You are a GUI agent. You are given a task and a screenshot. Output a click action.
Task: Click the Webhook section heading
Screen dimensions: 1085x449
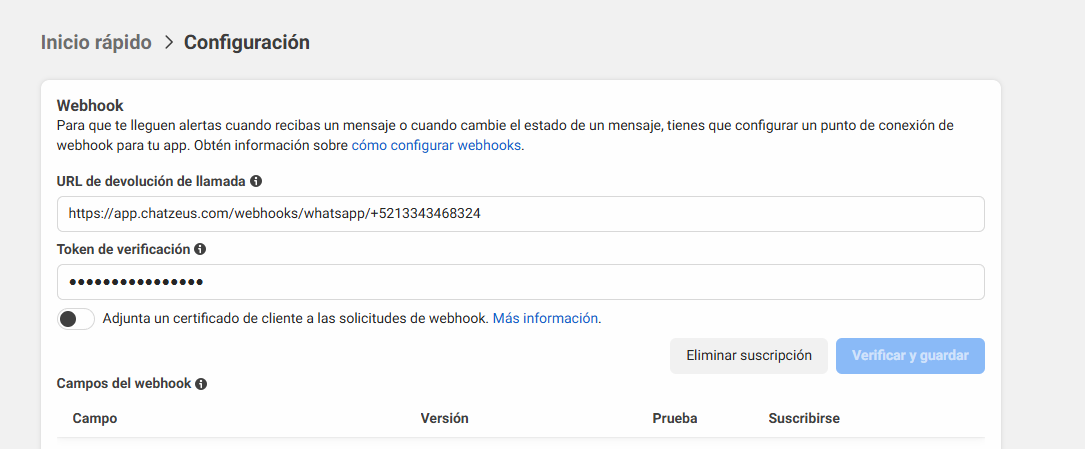point(89,105)
